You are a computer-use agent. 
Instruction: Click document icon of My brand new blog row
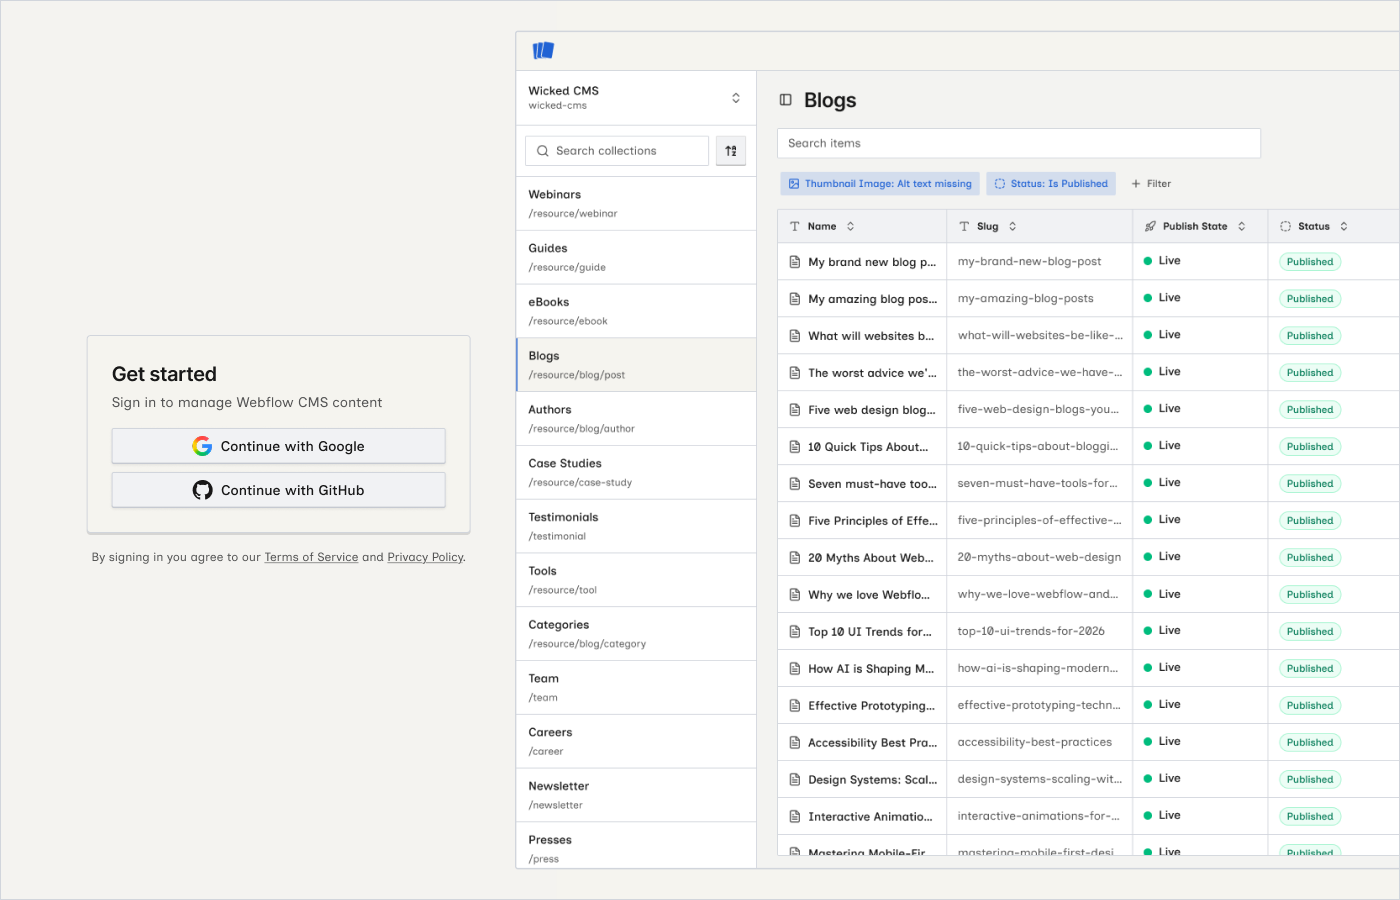[x=795, y=262]
